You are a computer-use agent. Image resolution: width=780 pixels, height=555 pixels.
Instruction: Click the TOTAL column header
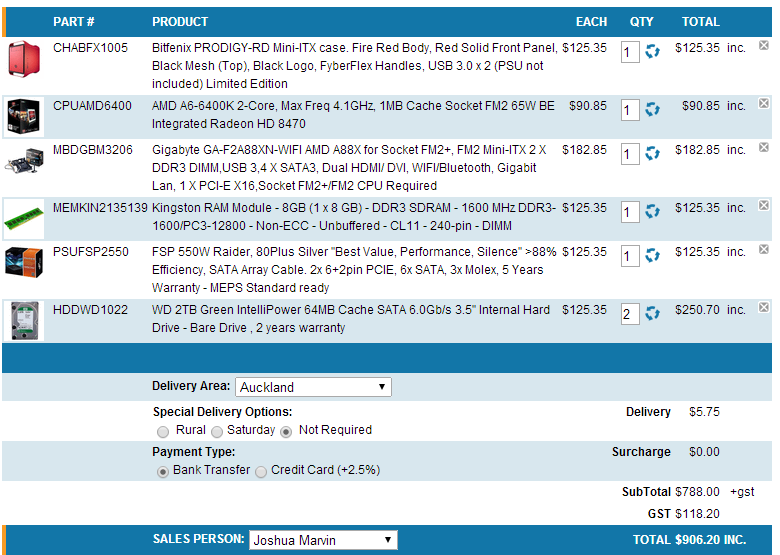click(x=700, y=22)
